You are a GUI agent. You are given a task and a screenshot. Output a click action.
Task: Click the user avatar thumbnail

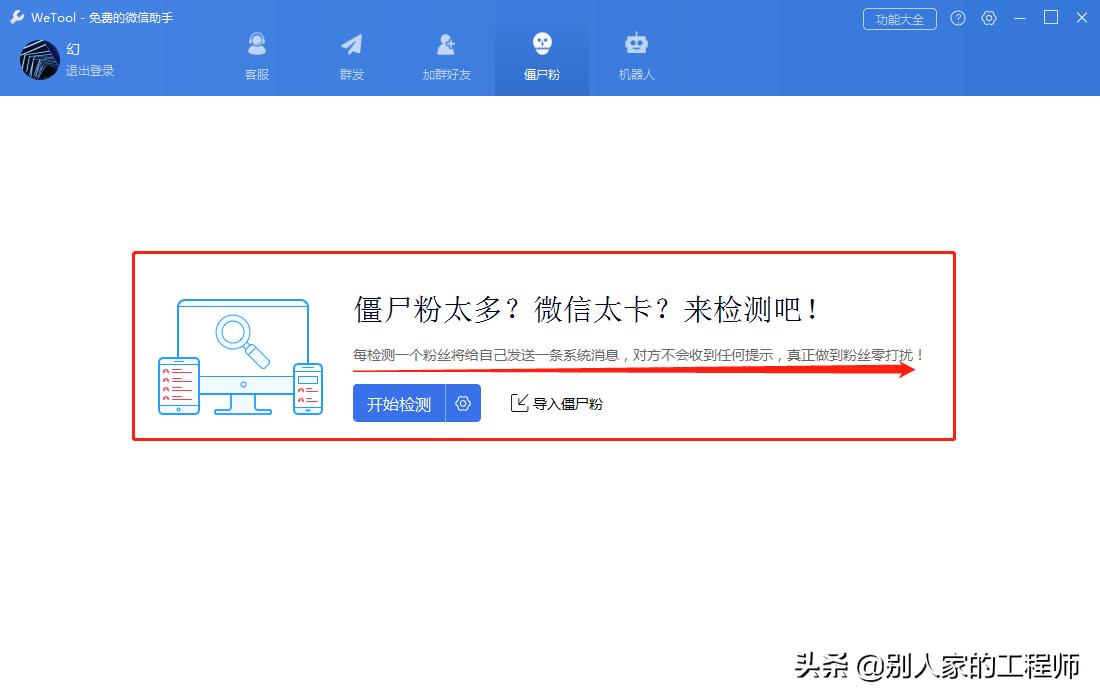click(37, 60)
